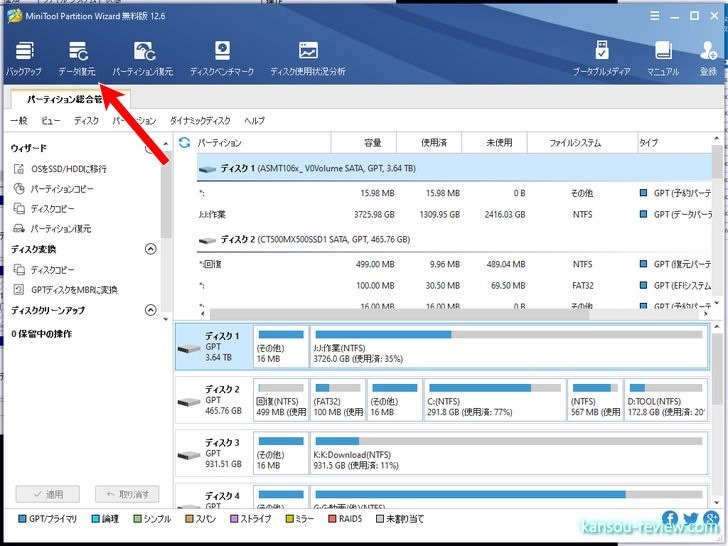
Task: Click the 適用 (Apply) button
Action: [48, 494]
